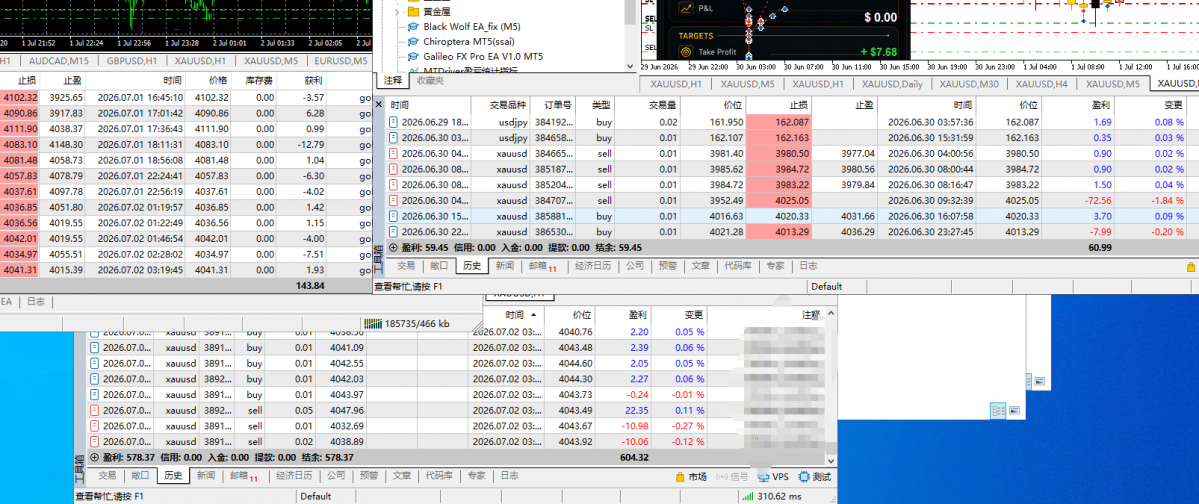This screenshot has width=1199, height=504.
Task: Pick the Galileo FX Pro EA V1.0 MT5 icon
Action: click(413, 57)
